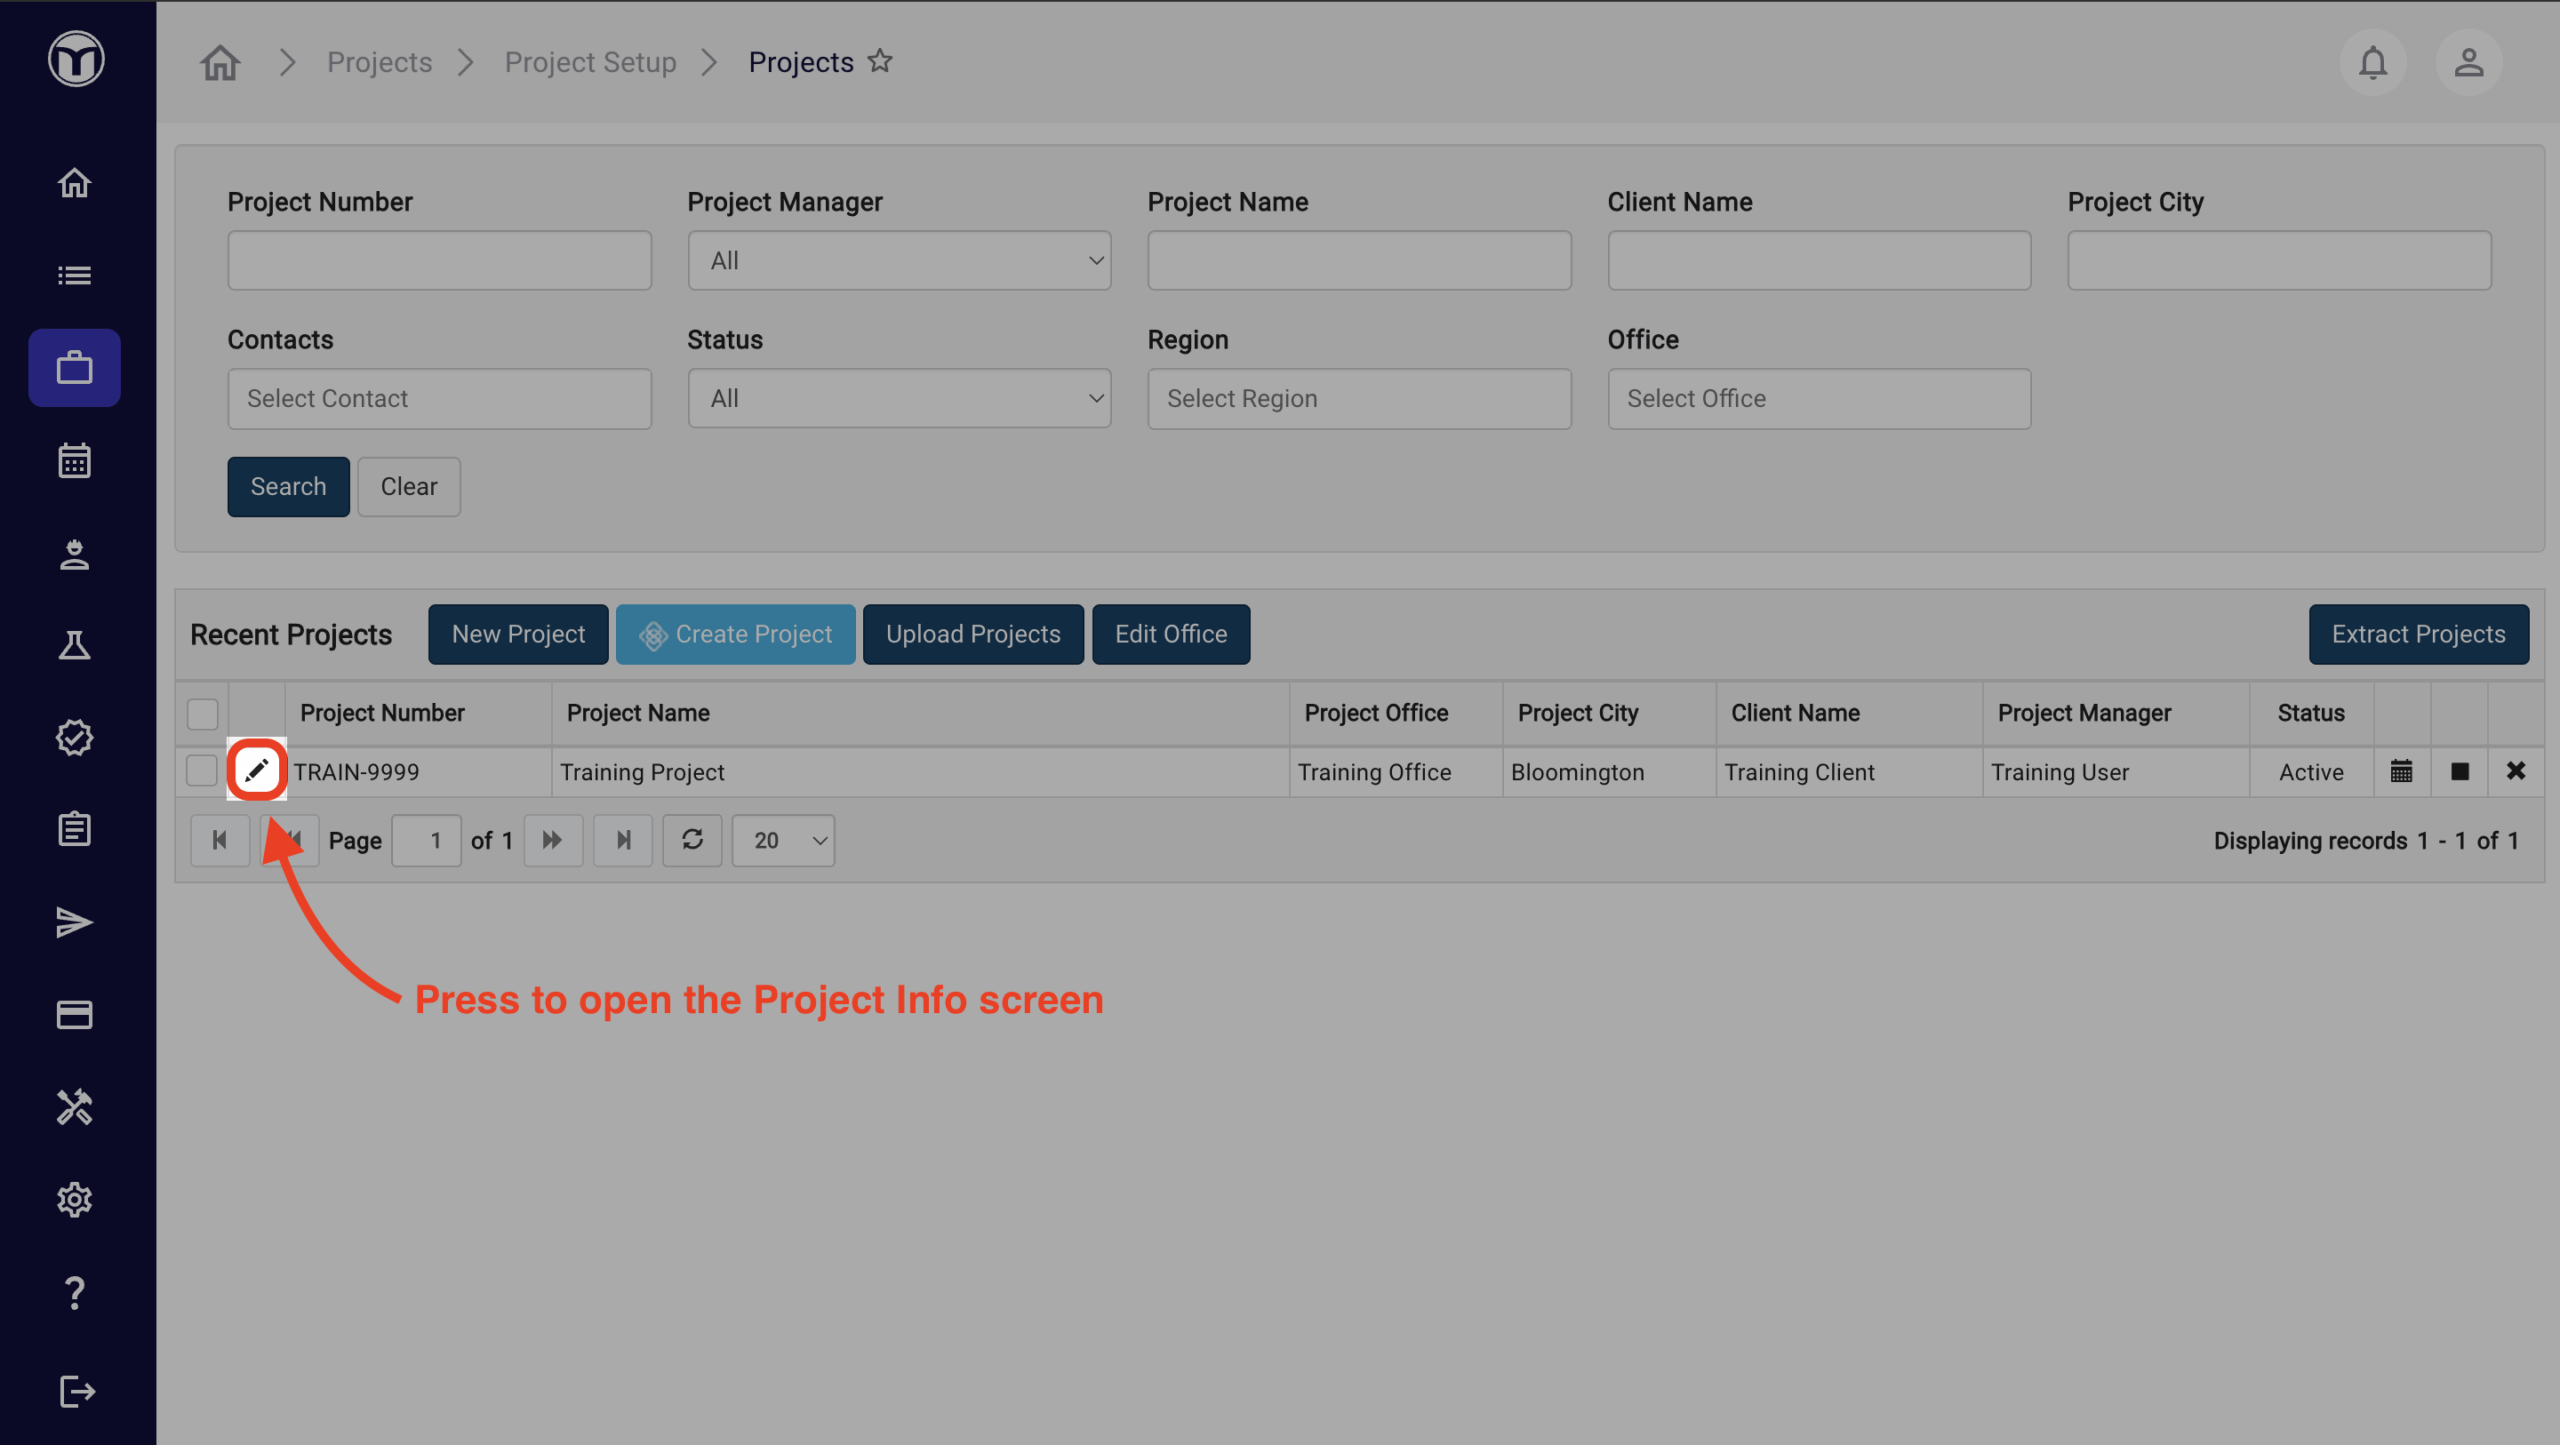This screenshot has width=2560, height=1445.
Task: Open notifications bell icon
Action: tap(2372, 63)
